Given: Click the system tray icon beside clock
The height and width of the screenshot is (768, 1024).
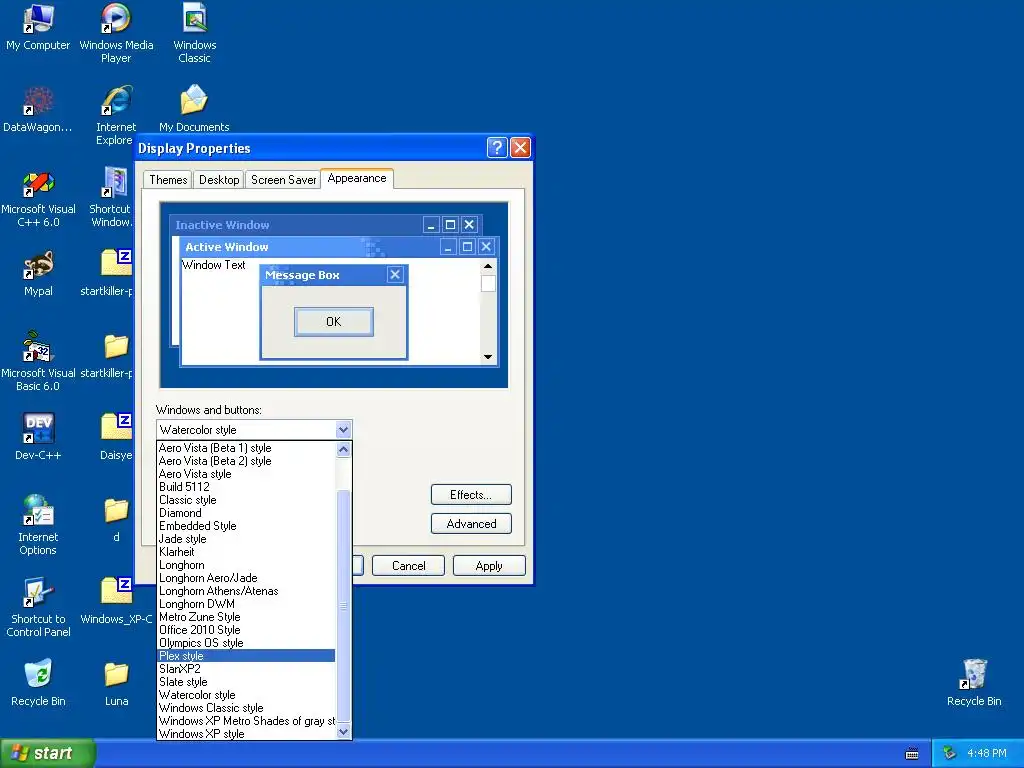Looking at the screenshot, I should tap(950, 754).
